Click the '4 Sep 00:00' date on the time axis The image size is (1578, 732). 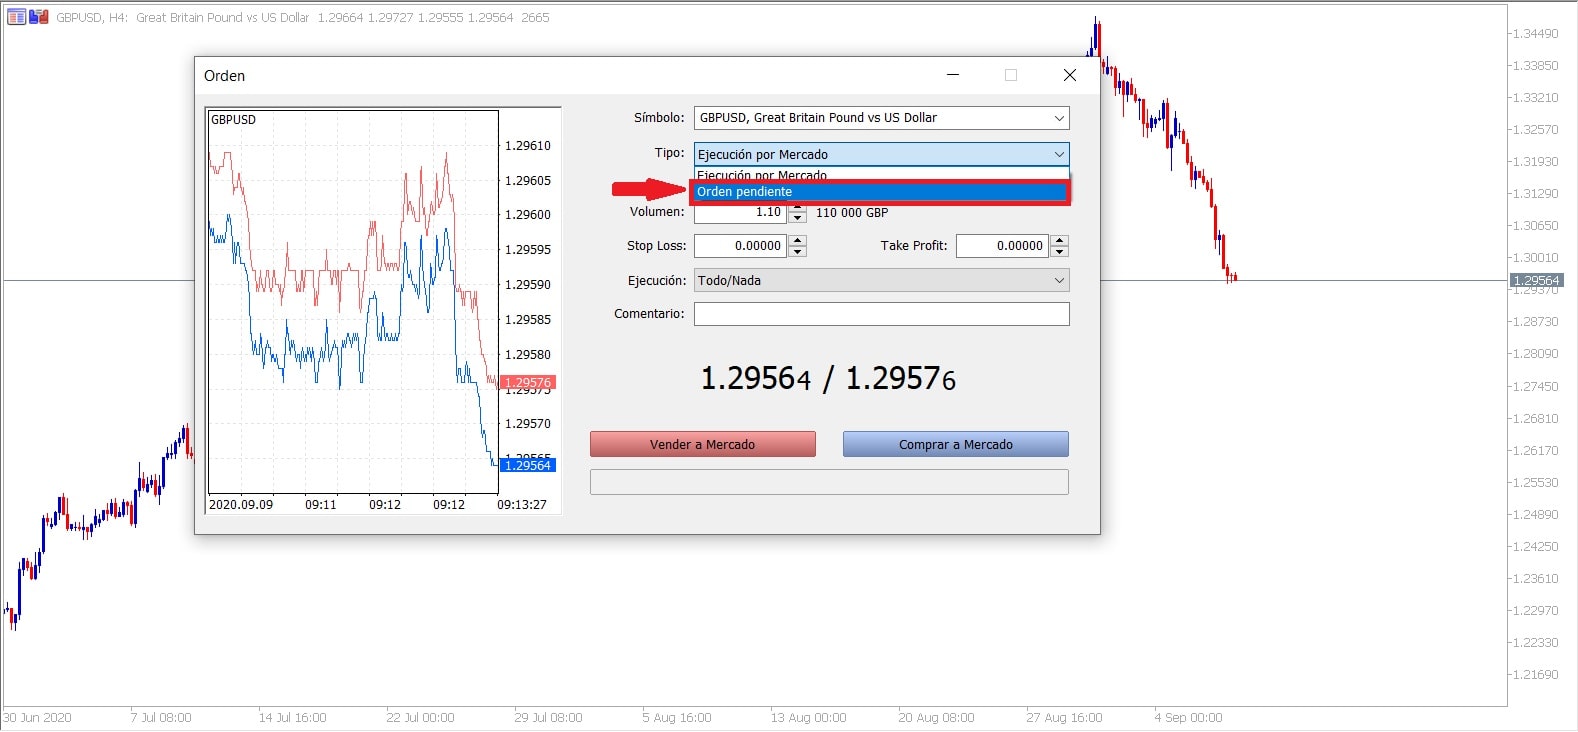pos(1188,718)
